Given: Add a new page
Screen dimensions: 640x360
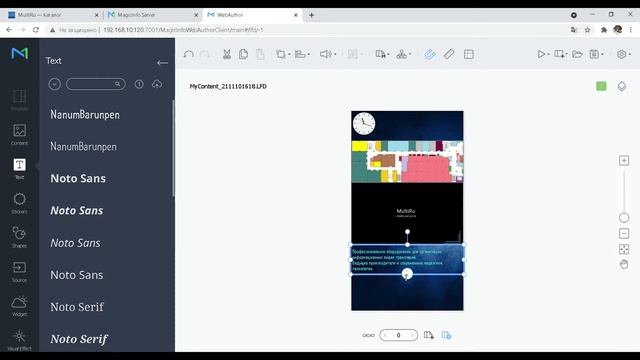Looking at the screenshot, I should click(429, 335).
